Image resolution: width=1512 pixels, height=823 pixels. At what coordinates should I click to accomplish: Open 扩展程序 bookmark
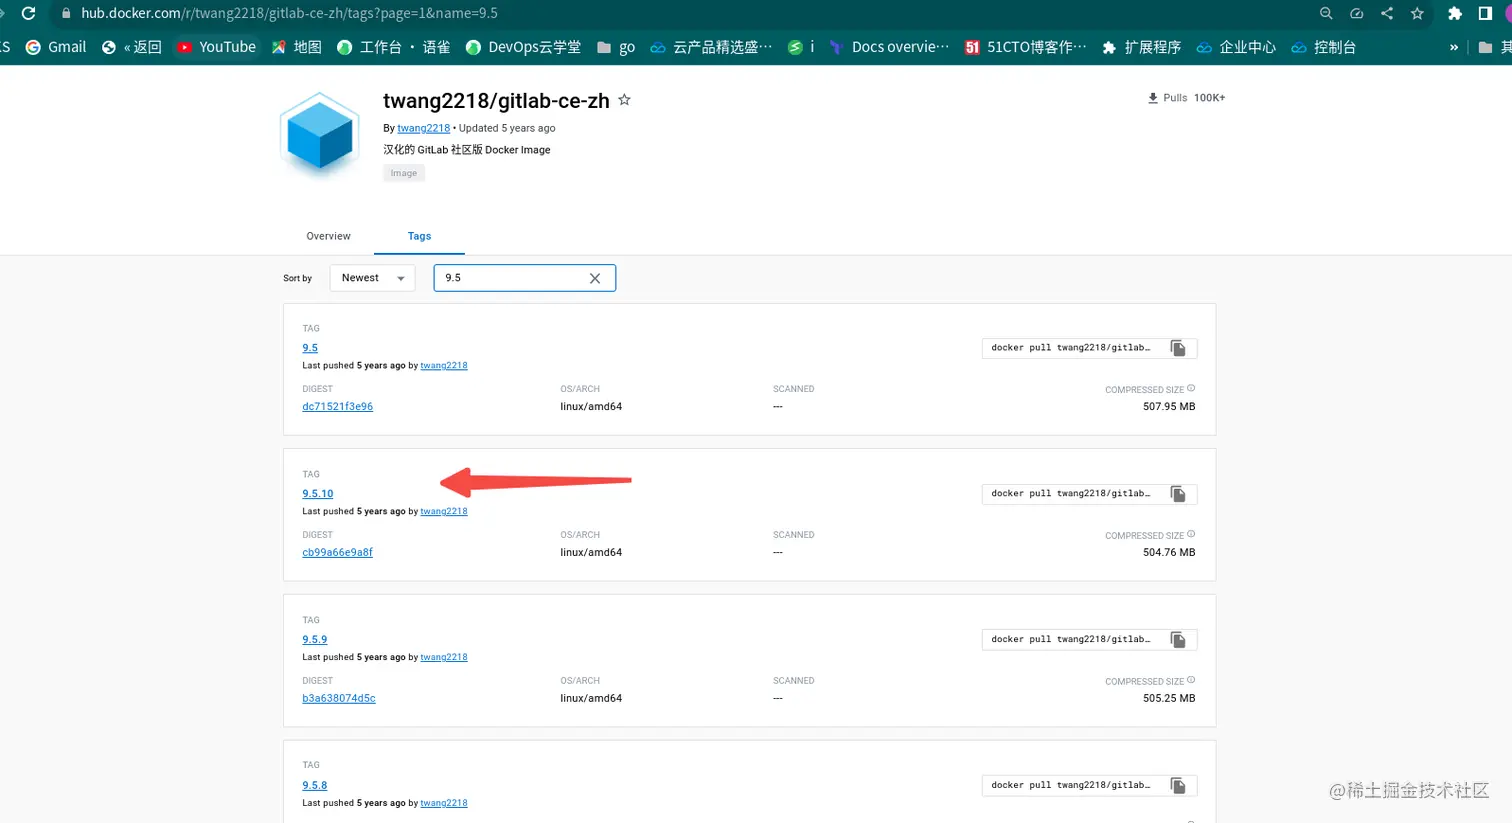(1141, 47)
